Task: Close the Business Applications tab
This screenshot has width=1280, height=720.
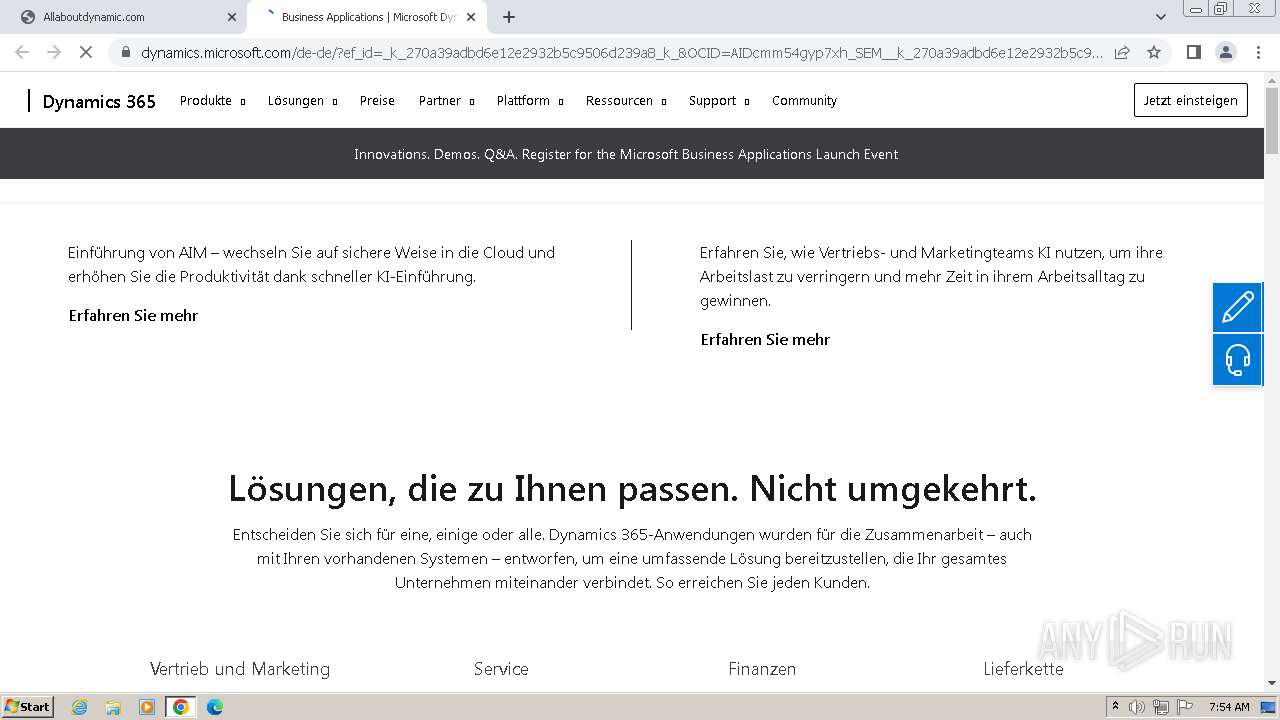Action: (471, 17)
